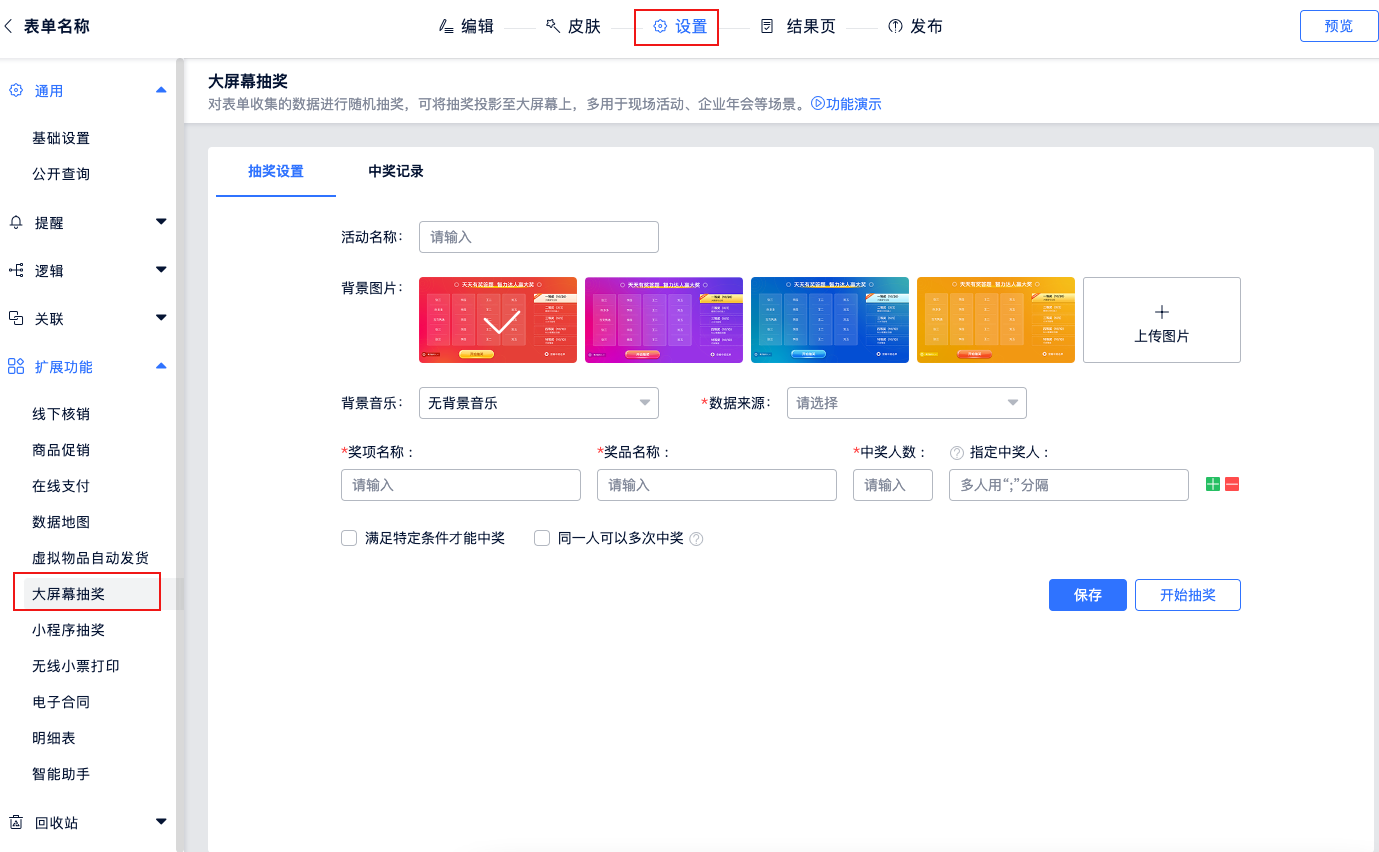
Task: Toggle 同一人可以多次中奖 checkbox
Action: click(542, 538)
